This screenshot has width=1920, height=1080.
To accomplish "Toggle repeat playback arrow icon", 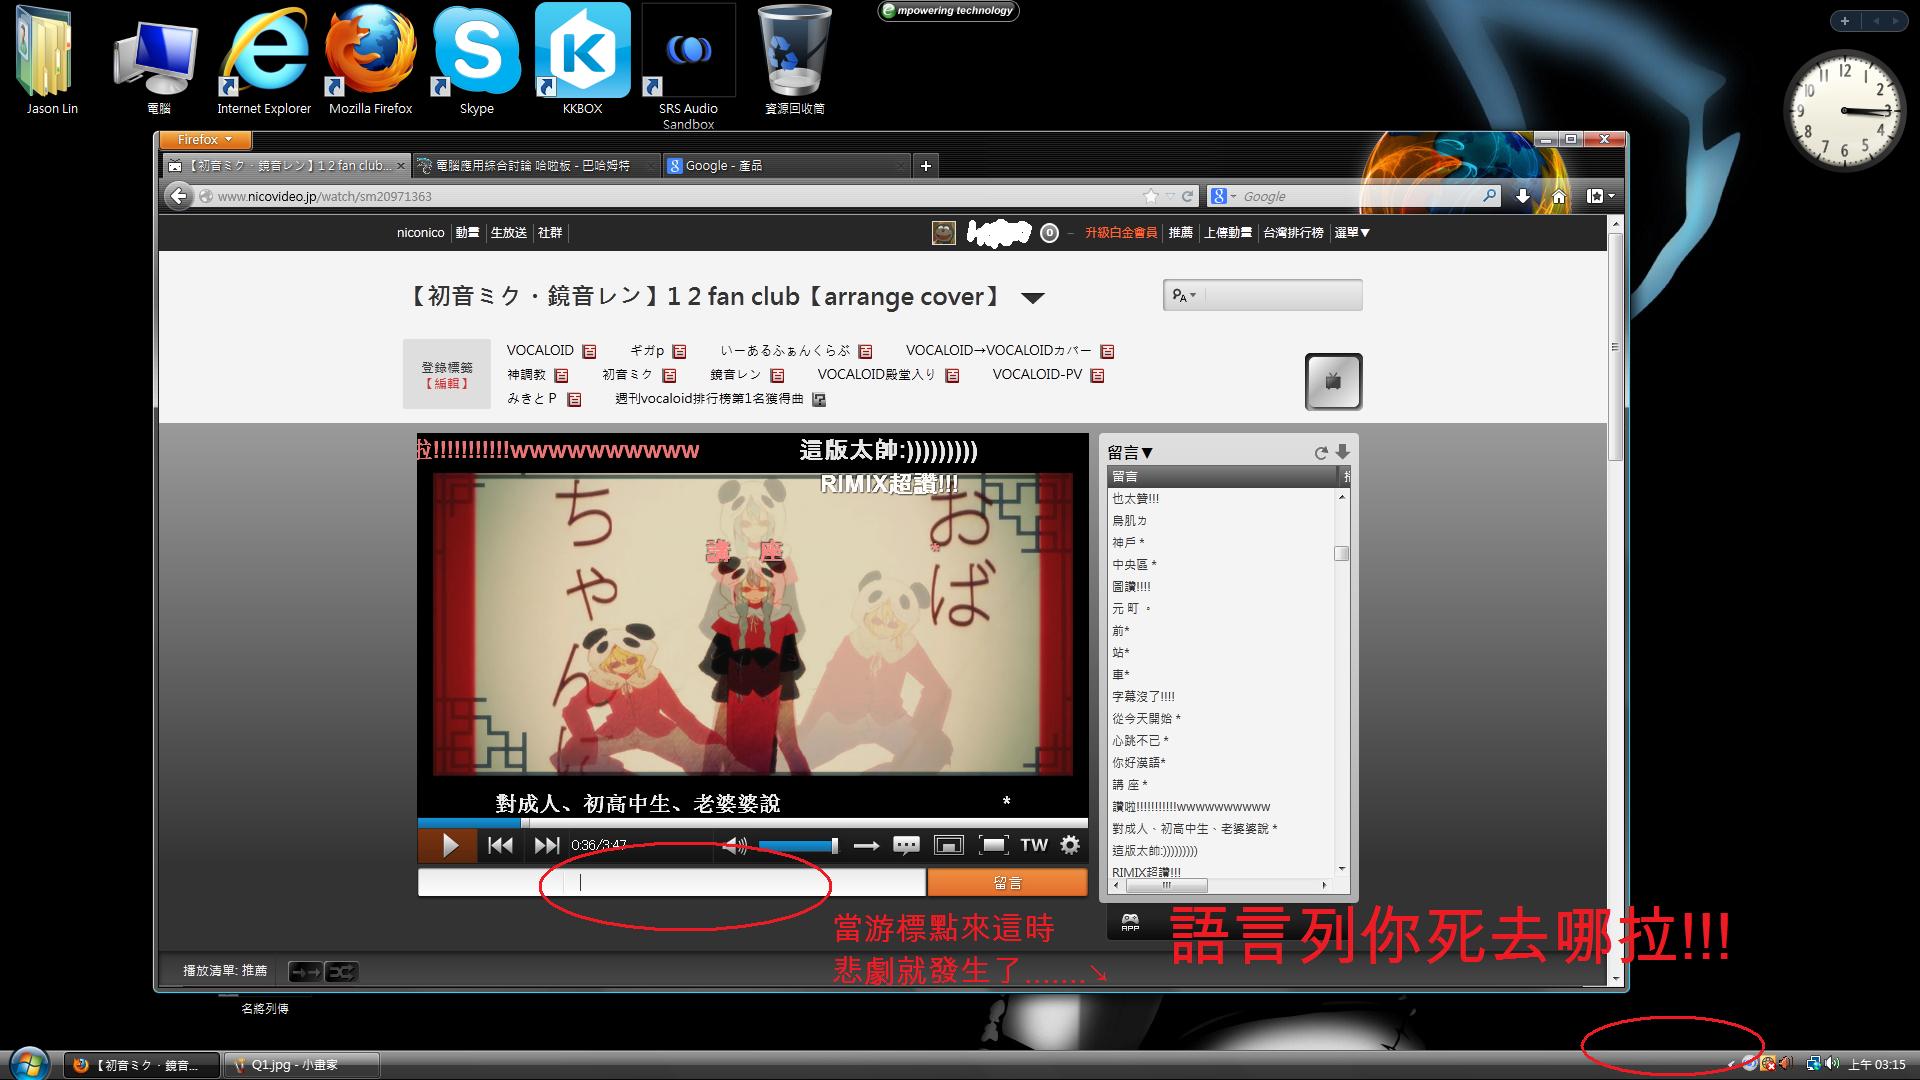I will point(866,846).
